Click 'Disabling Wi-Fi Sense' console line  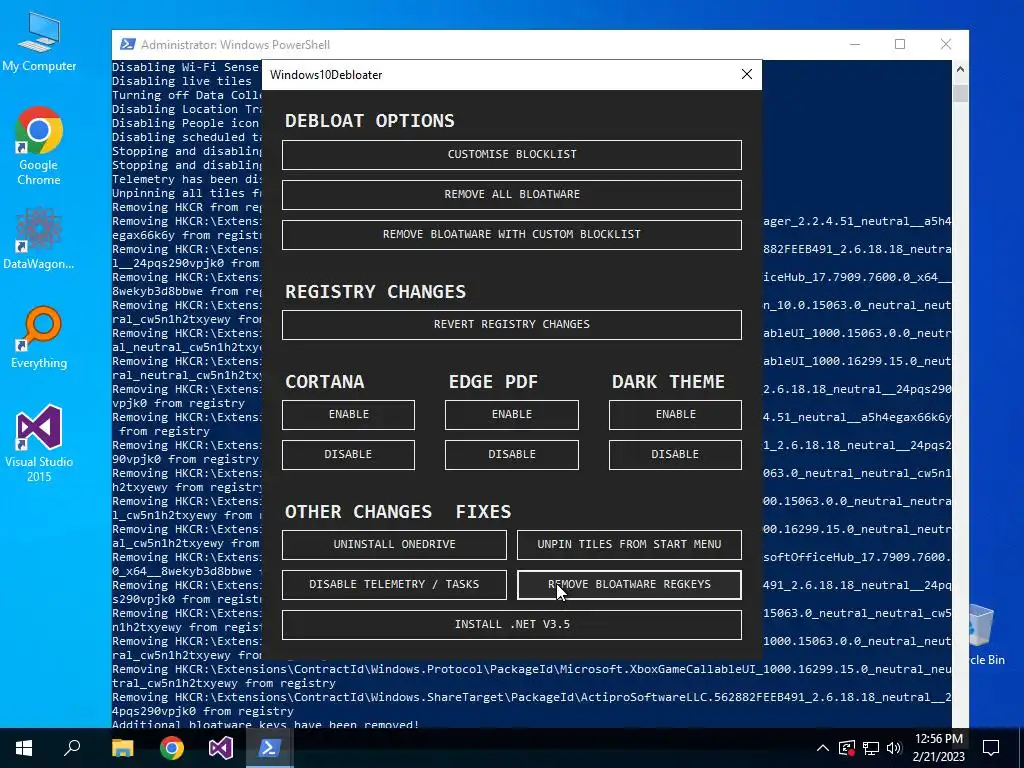(x=186, y=67)
